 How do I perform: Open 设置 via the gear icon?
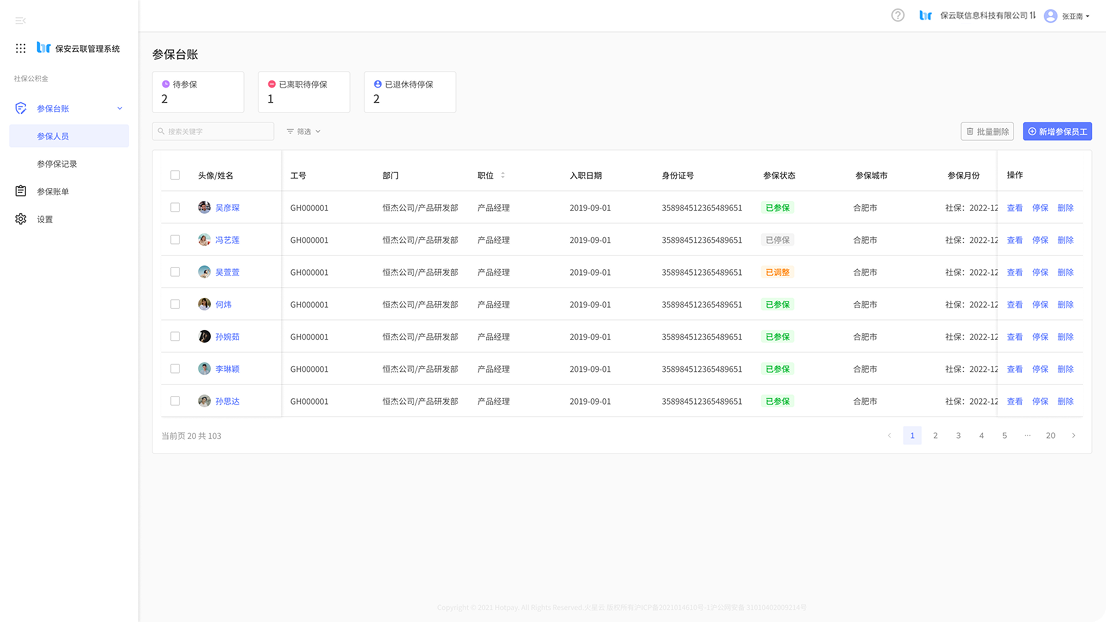coord(20,219)
